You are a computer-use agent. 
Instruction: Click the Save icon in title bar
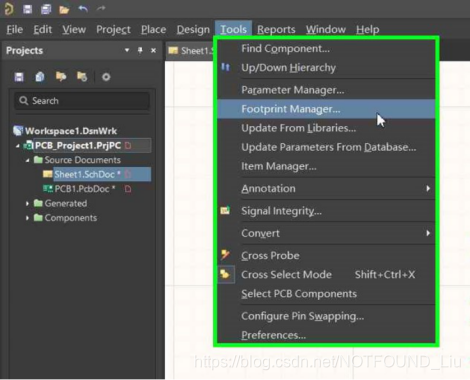click(27, 9)
